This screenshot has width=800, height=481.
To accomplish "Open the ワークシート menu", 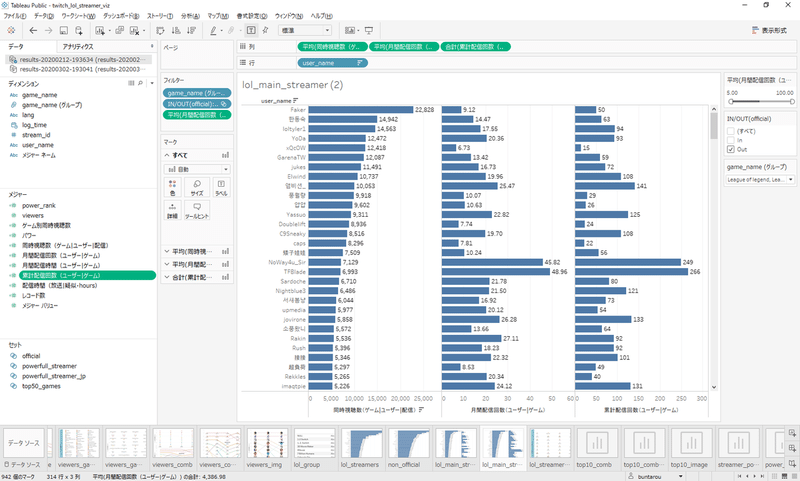I will coord(78,16).
